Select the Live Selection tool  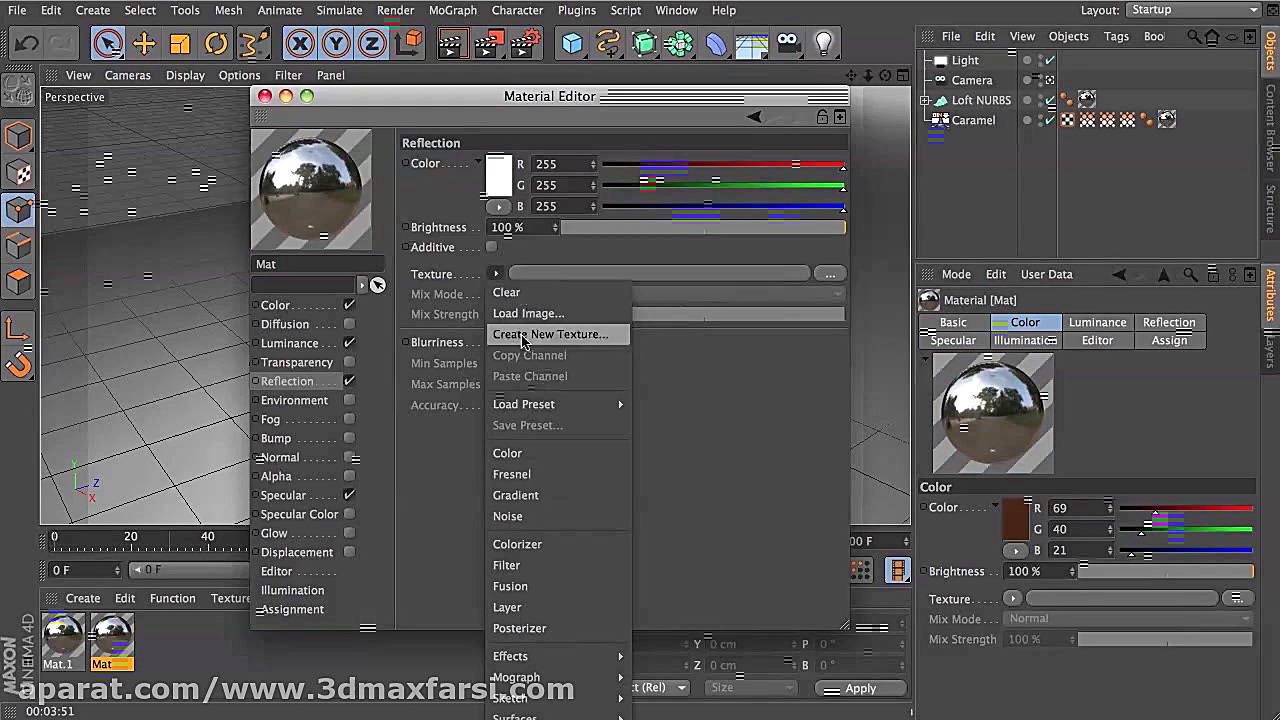point(108,43)
